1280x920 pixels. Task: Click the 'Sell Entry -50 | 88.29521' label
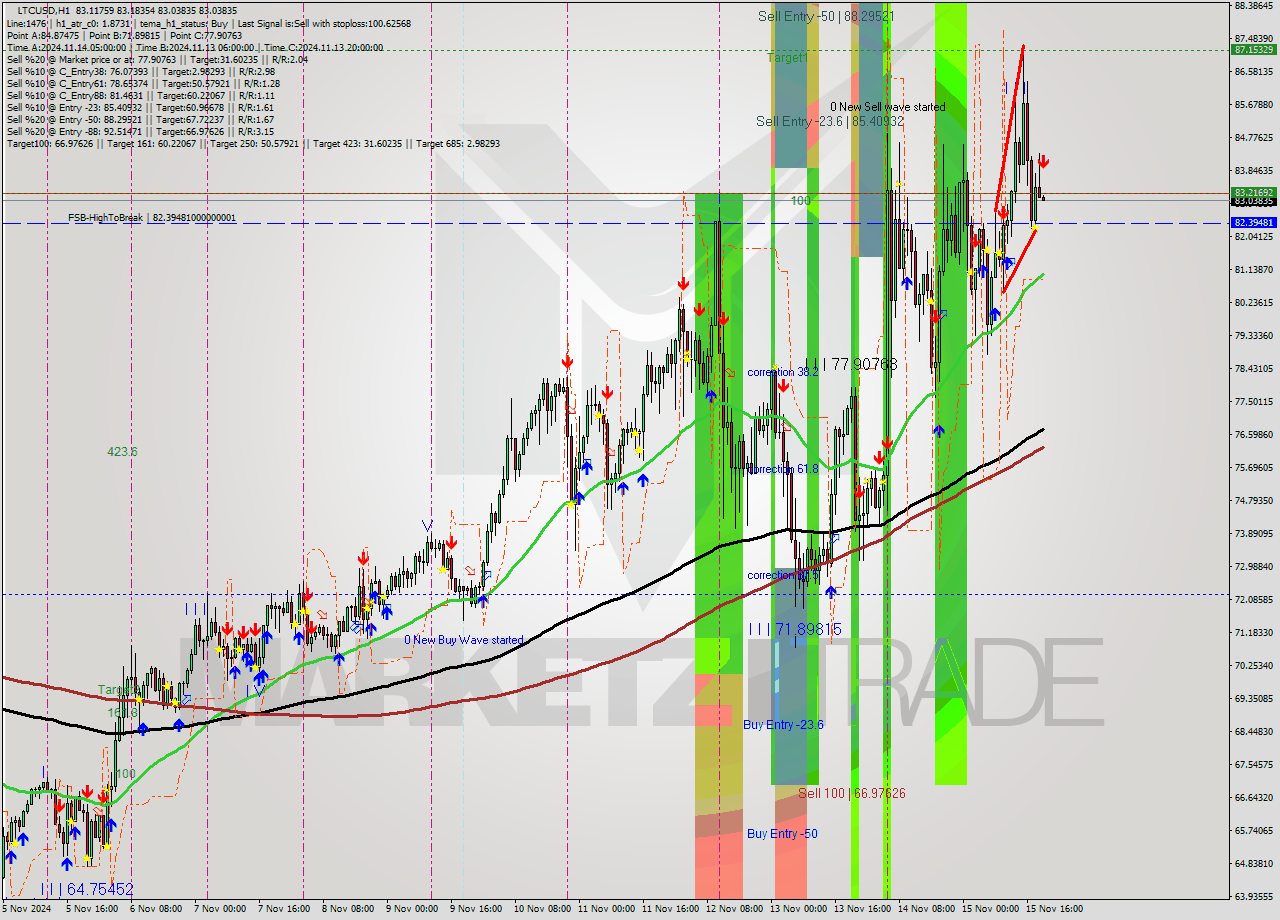825,16
